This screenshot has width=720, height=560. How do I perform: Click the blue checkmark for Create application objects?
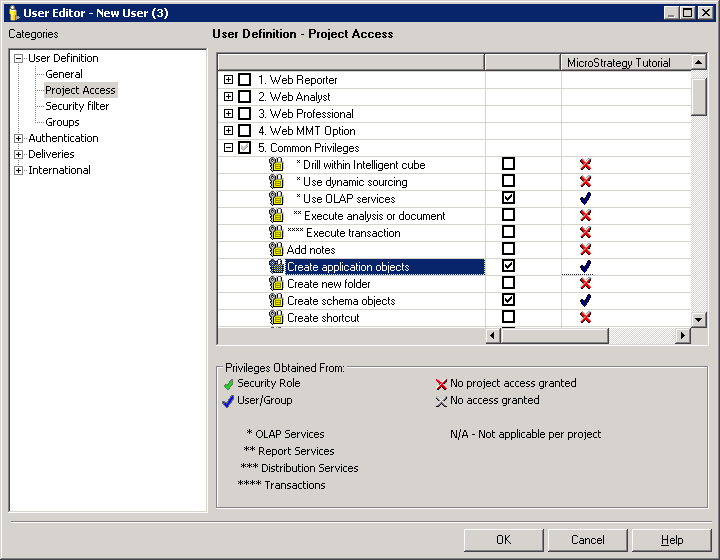[x=585, y=267]
